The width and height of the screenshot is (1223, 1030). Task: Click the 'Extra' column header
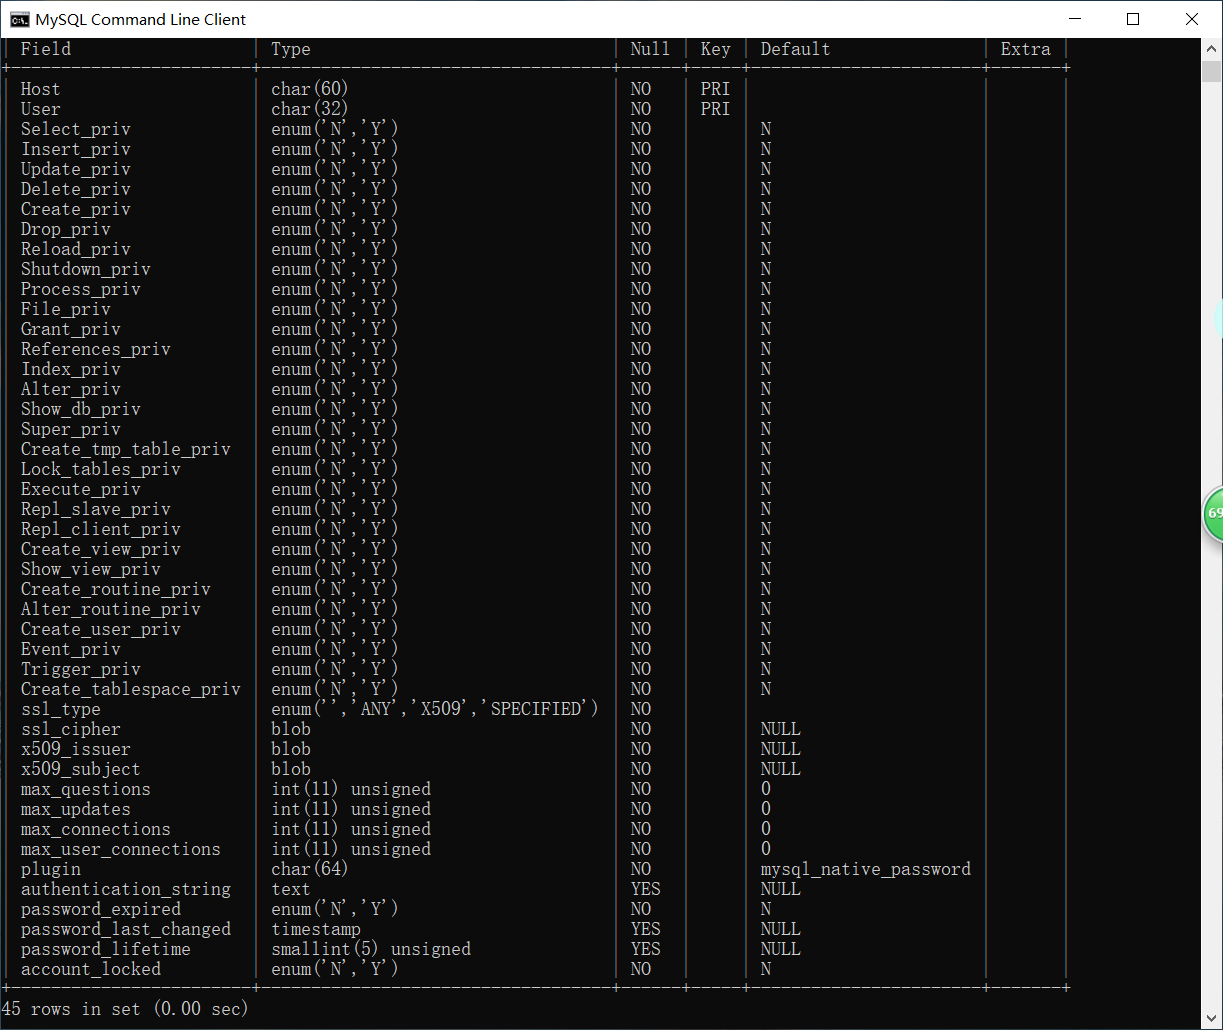pos(1026,49)
